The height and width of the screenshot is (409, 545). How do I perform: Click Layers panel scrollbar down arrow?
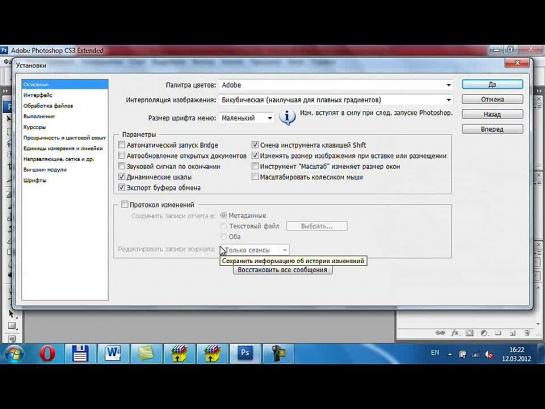click(x=538, y=324)
